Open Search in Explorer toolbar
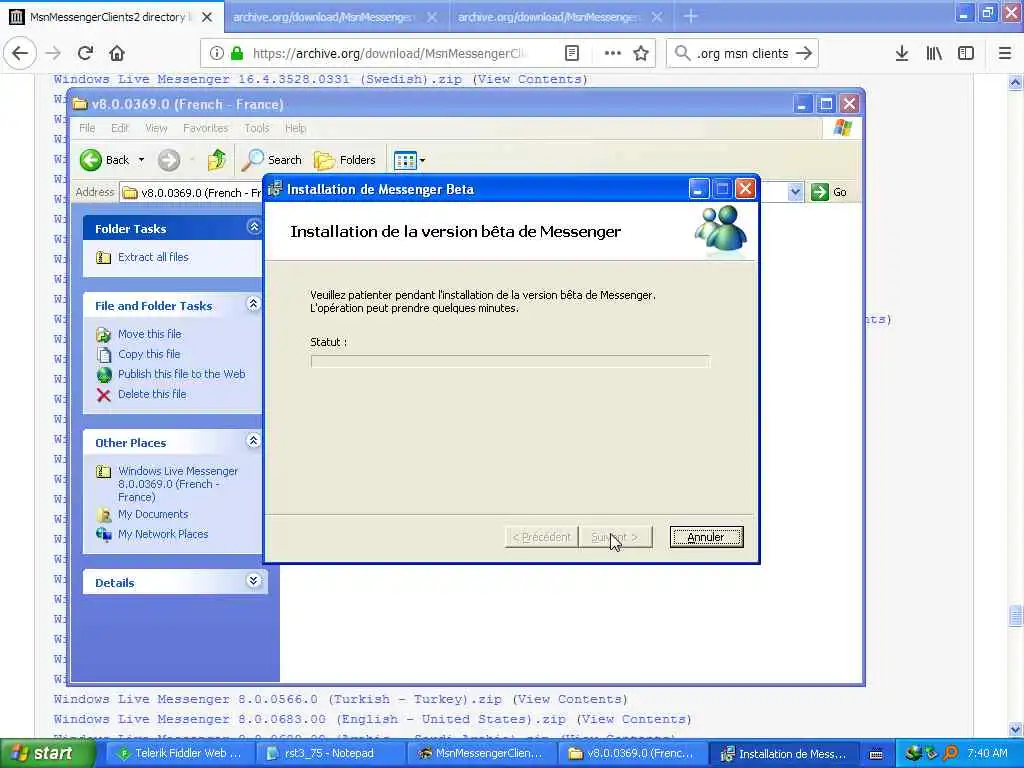 [x=272, y=160]
